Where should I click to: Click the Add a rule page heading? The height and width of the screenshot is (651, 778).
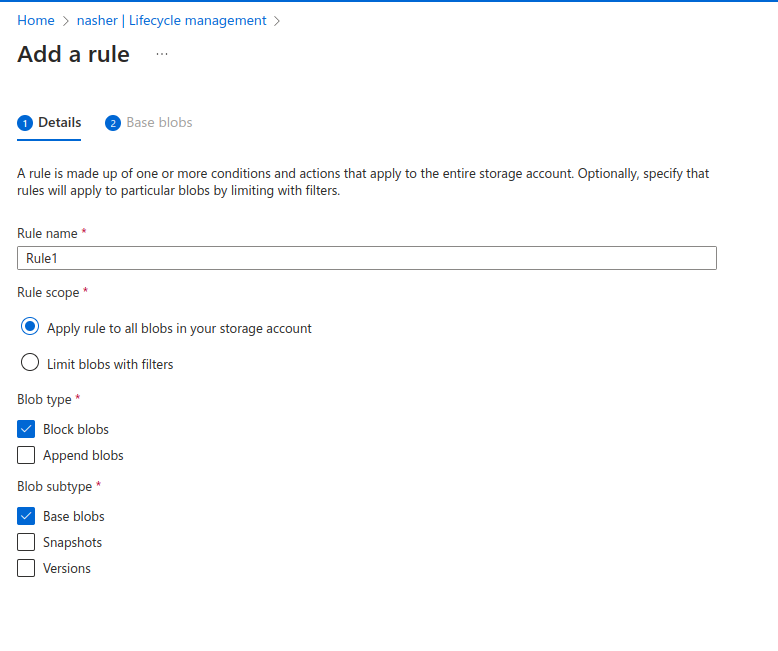click(x=73, y=54)
